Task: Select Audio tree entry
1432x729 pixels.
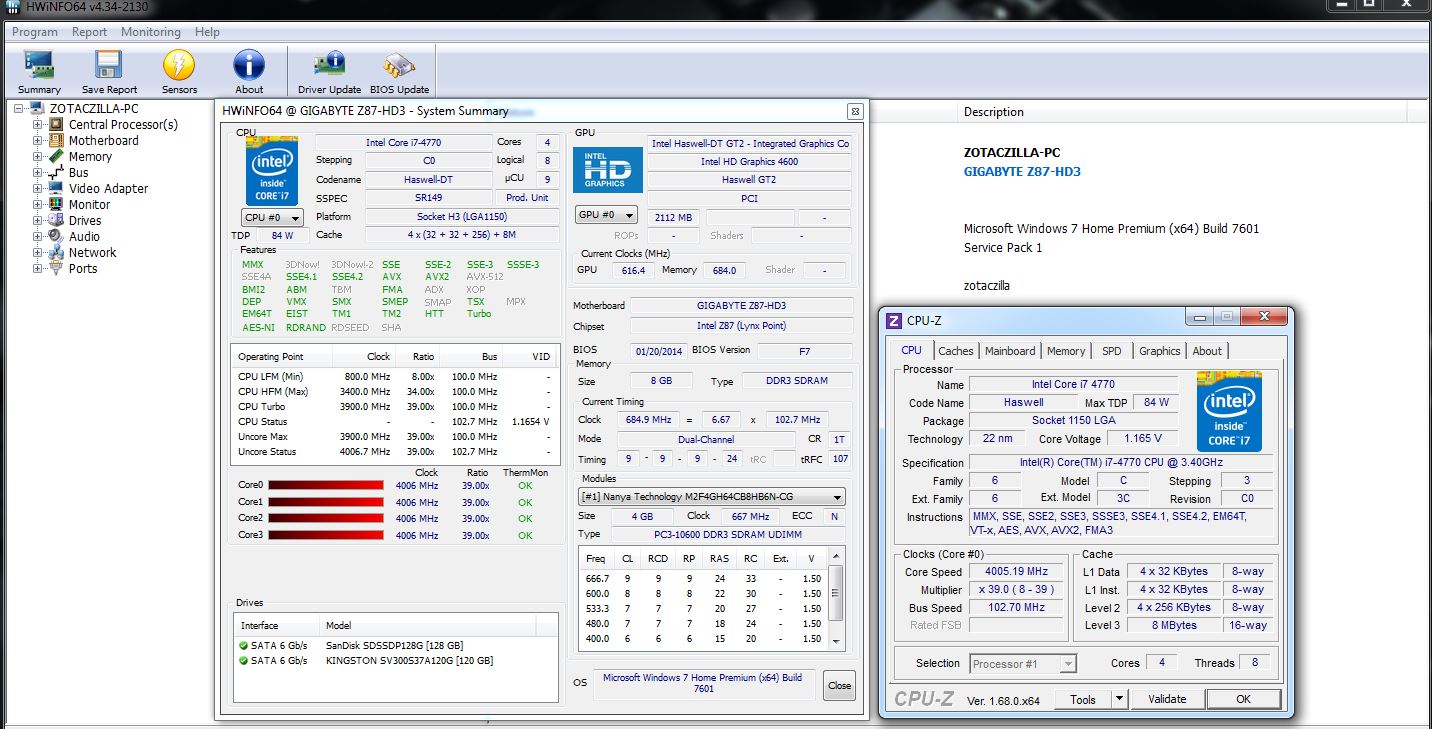Action: click(84, 237)
